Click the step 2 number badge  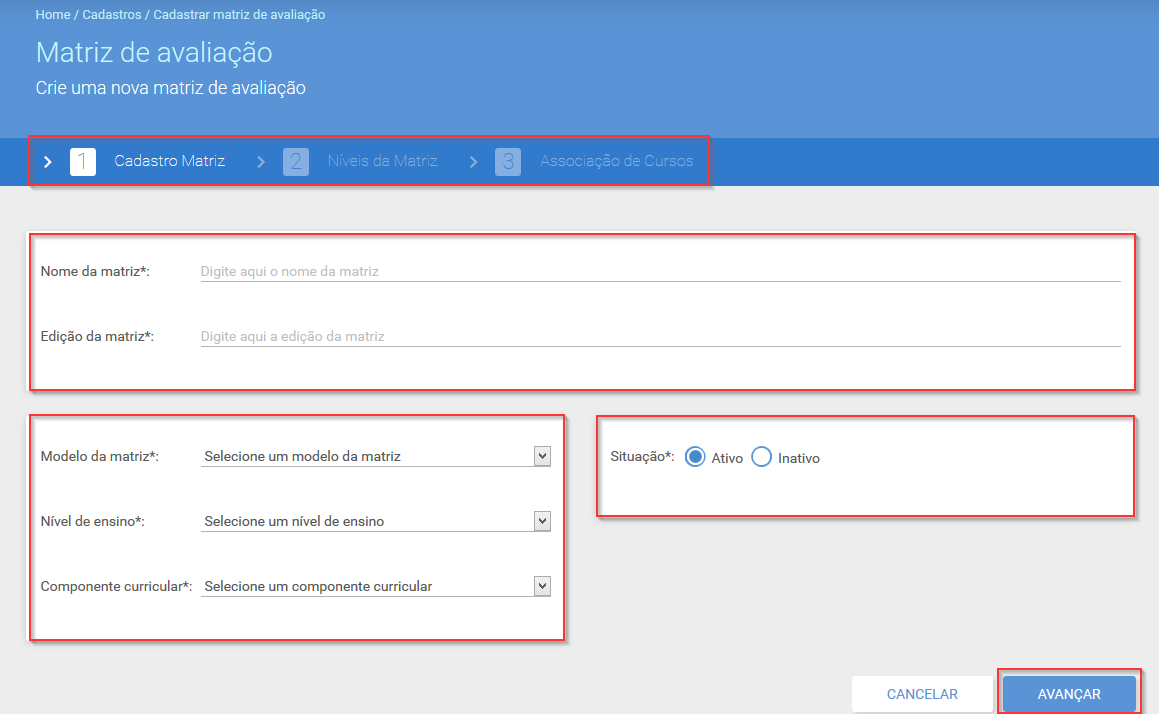296,161
